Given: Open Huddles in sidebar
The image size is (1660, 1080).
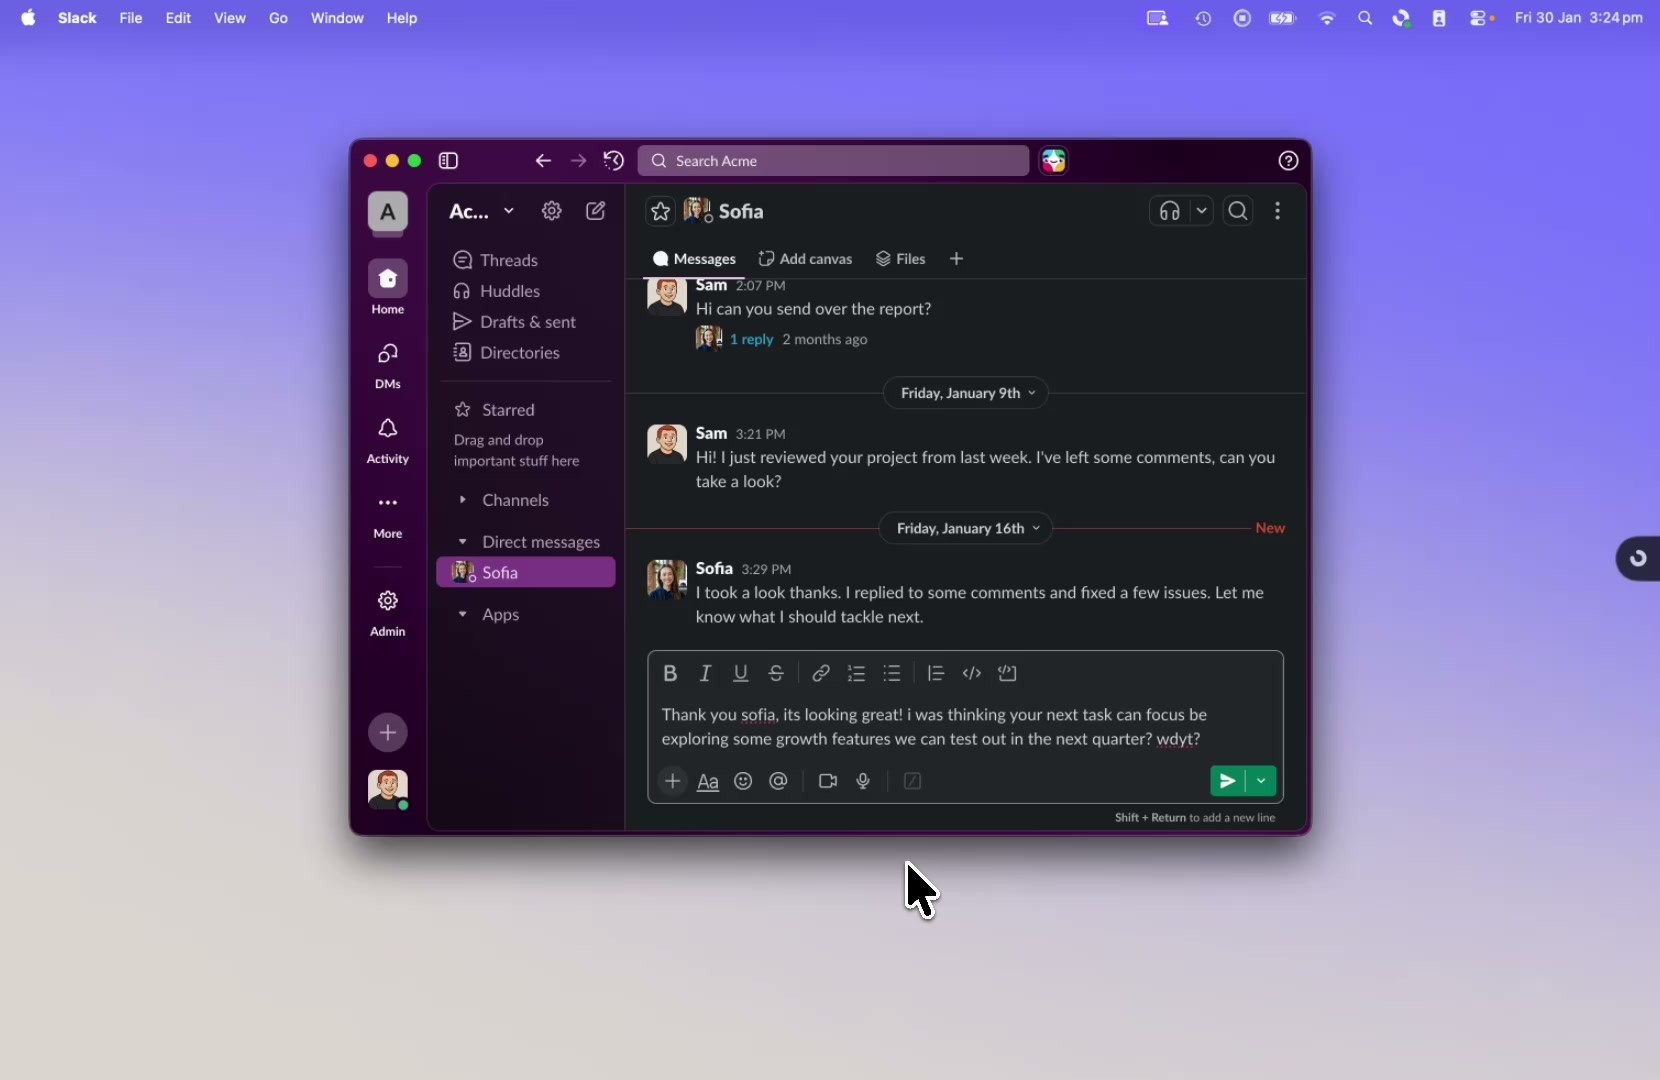Looking at the screenshot, I should click(x=526, y=292).
